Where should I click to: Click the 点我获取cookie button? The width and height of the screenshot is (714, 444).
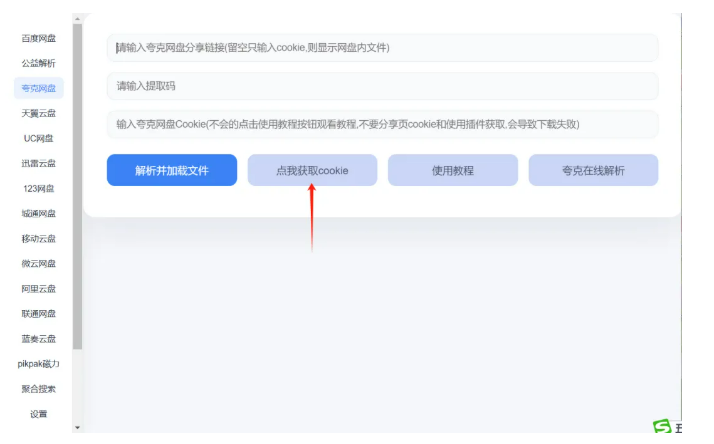(312, 170)
